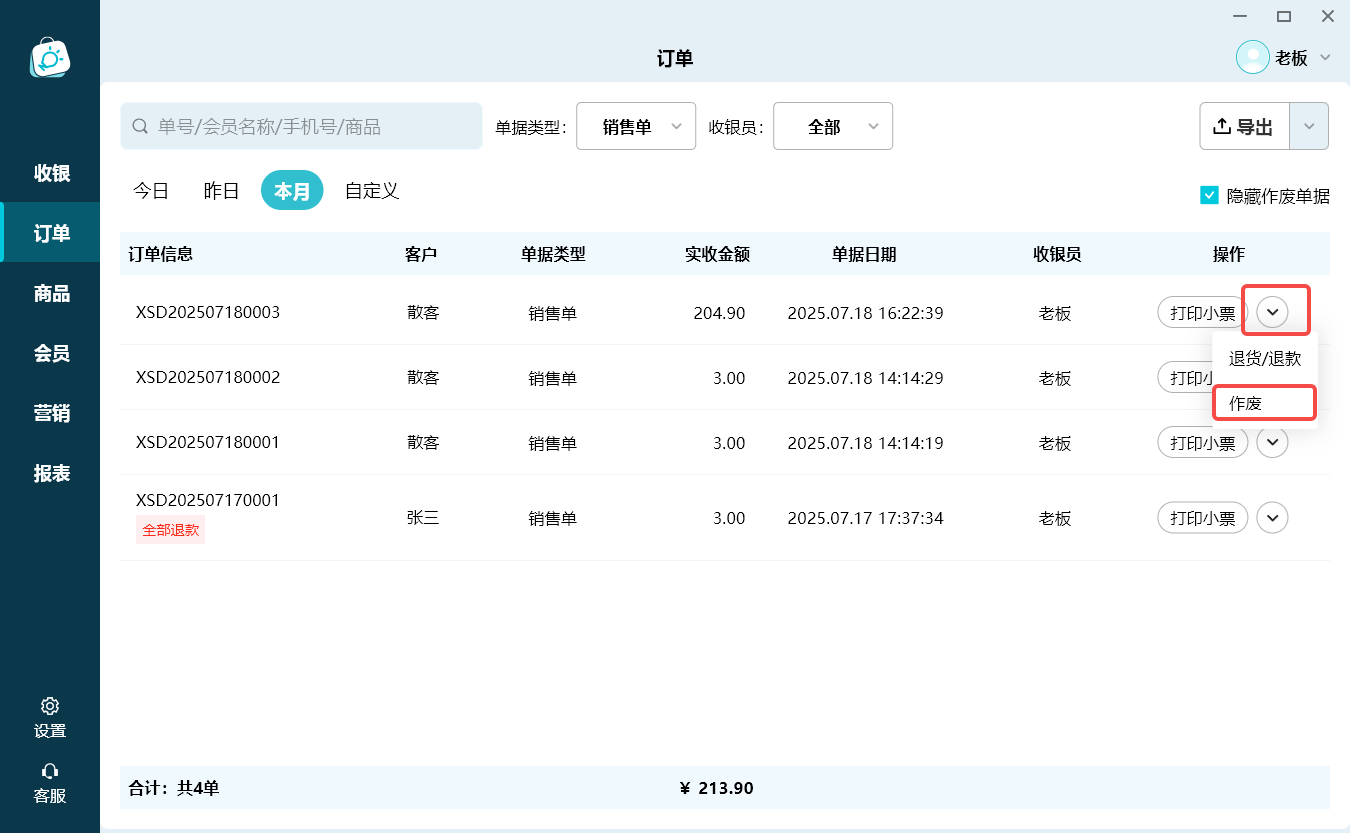Switch to the 昨日 date tab
The image size is (1350, 833).
point(221,190)
